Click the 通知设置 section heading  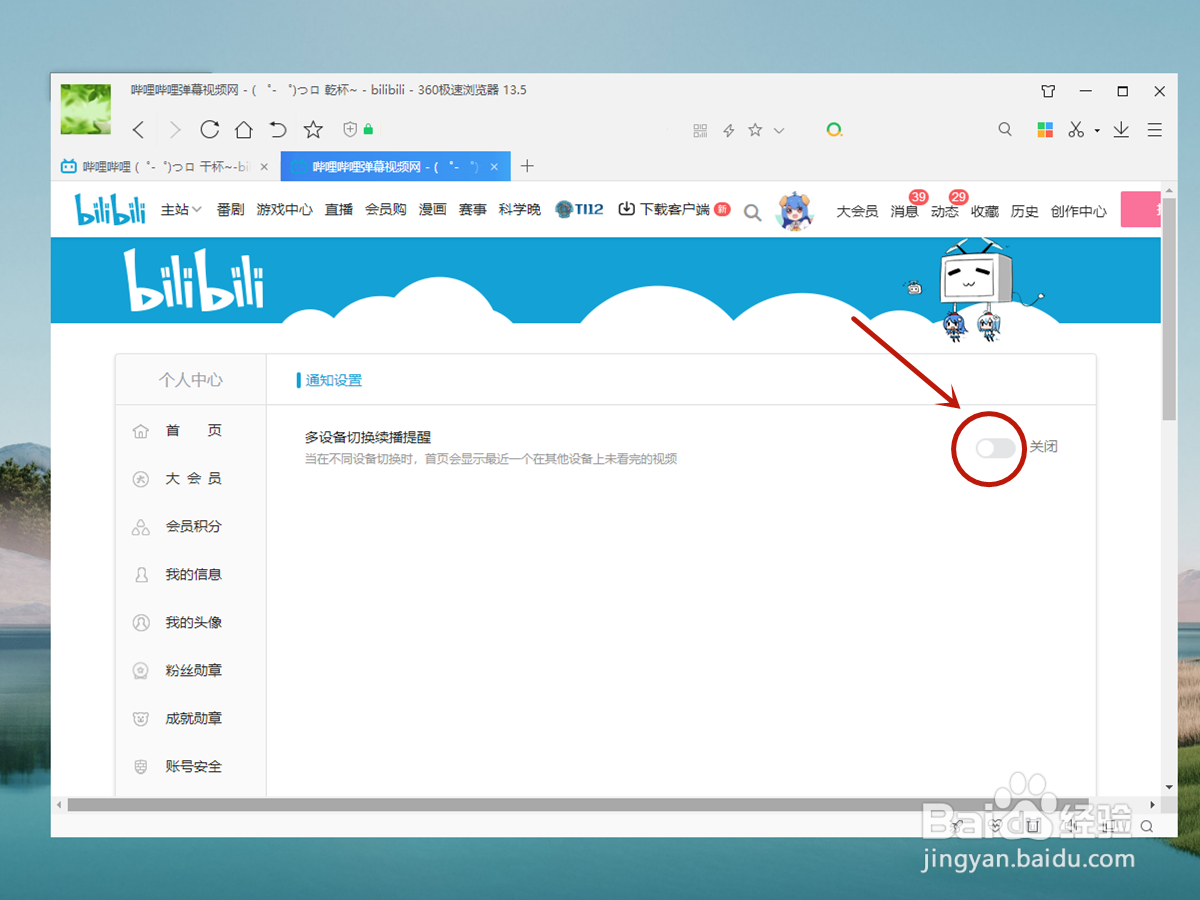click(x=334, y=380)
